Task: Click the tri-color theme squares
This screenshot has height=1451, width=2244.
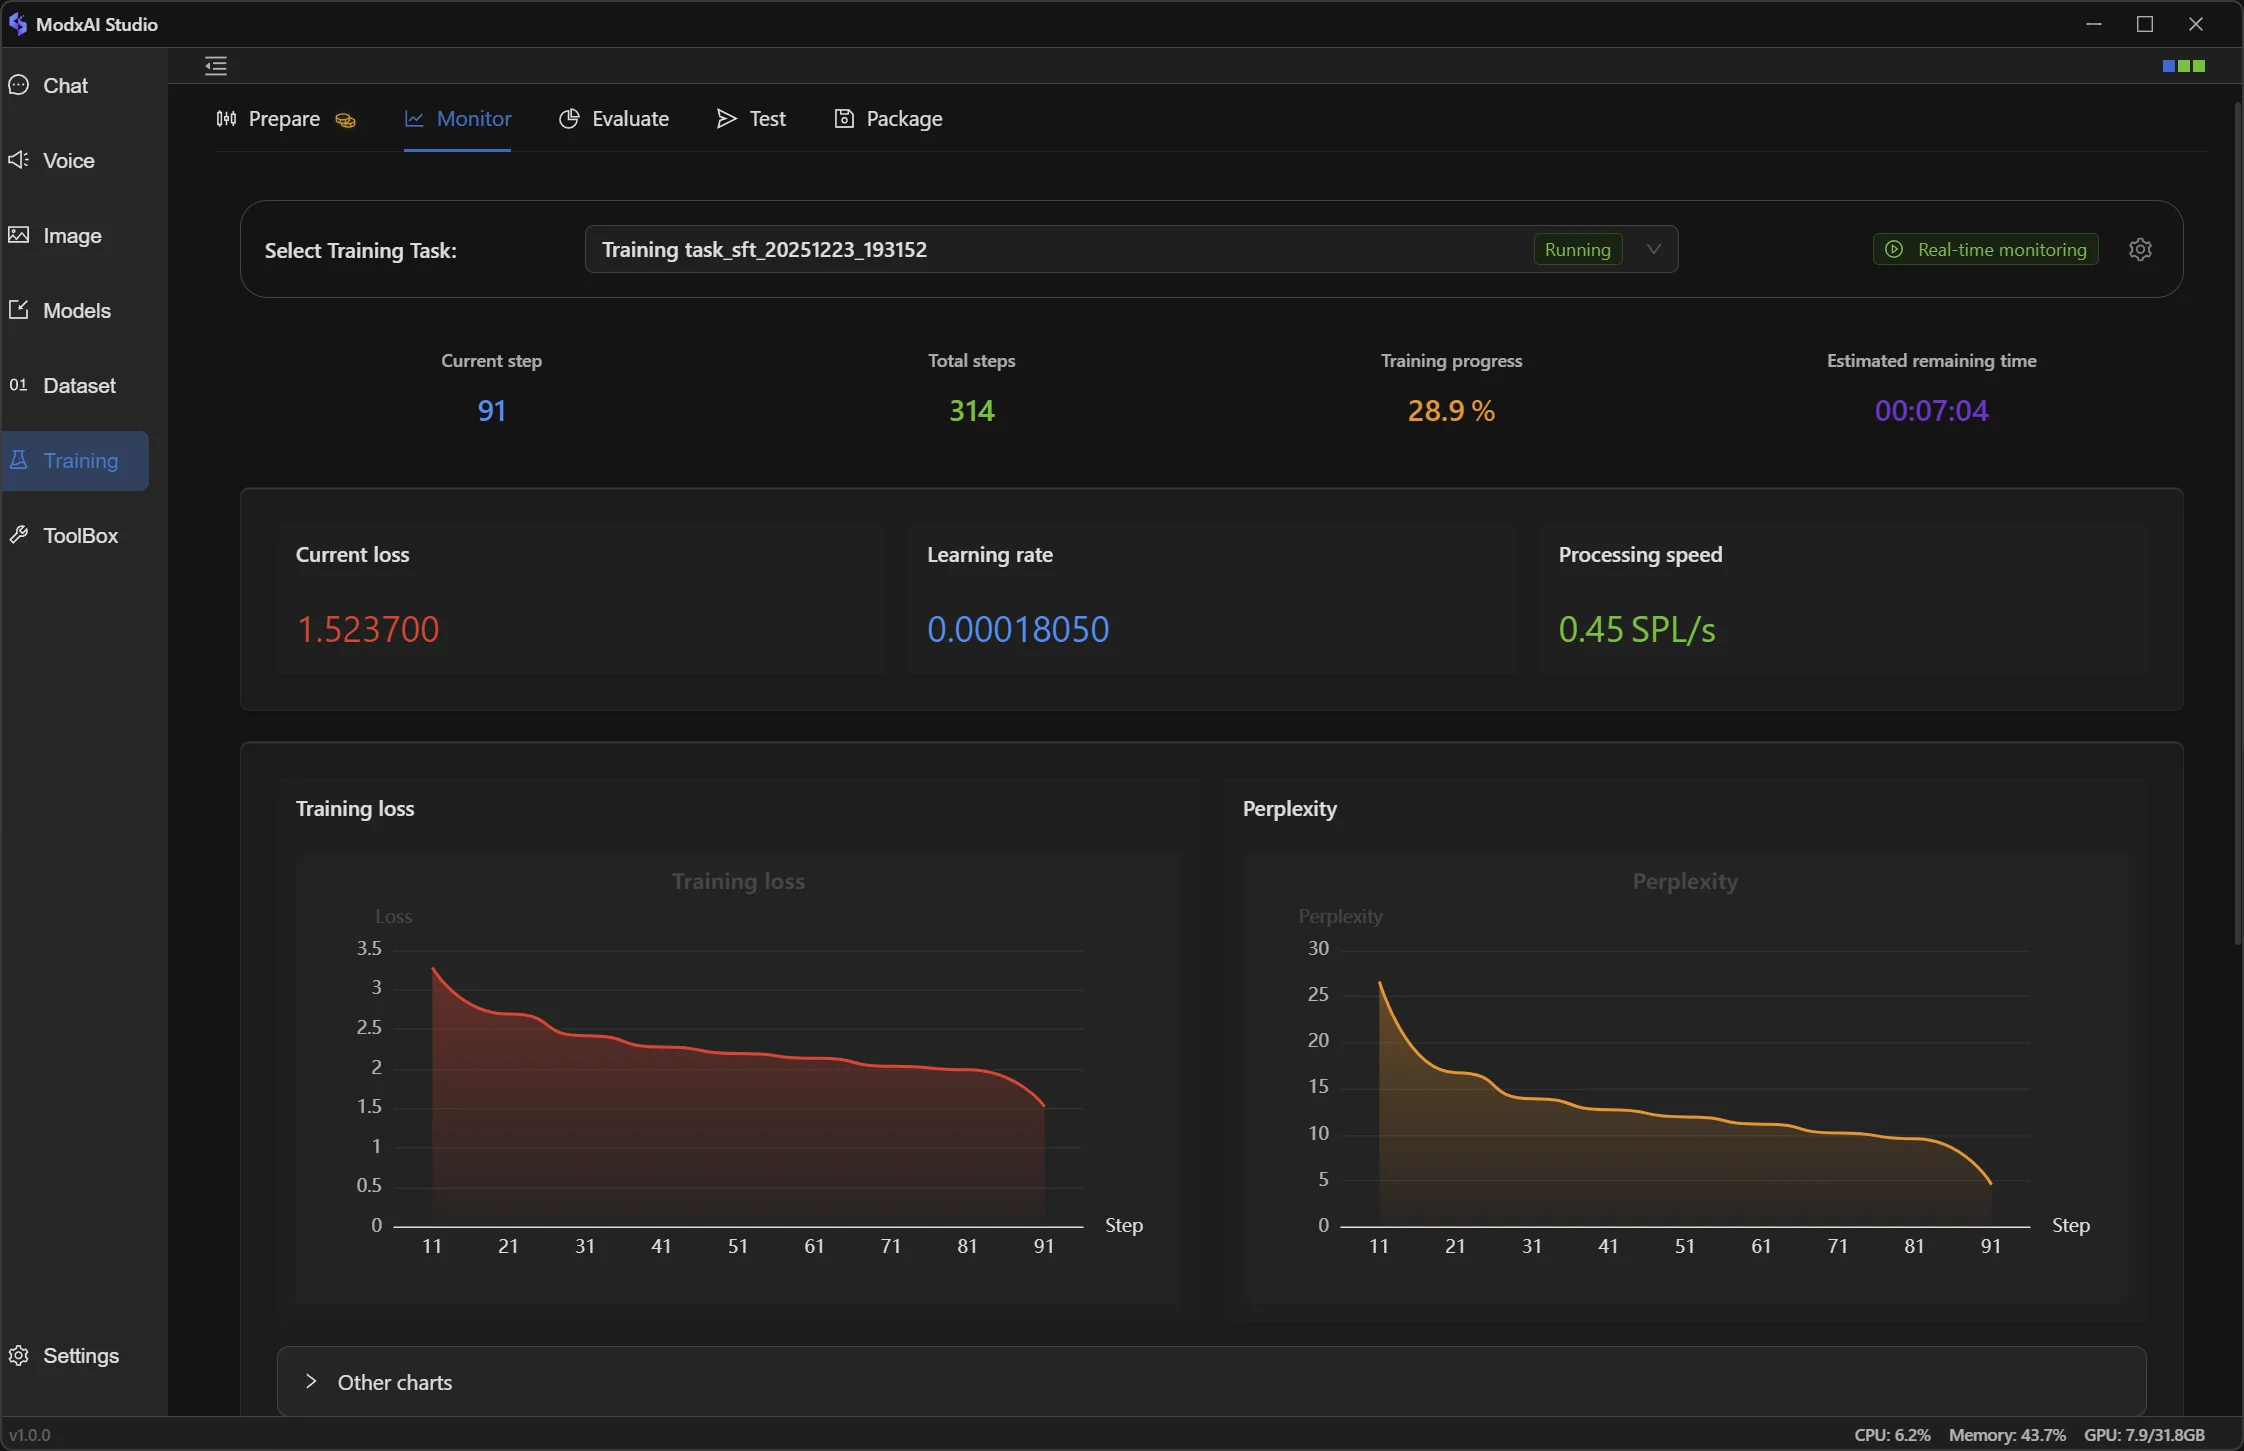Action: (x=2183, y=66)
